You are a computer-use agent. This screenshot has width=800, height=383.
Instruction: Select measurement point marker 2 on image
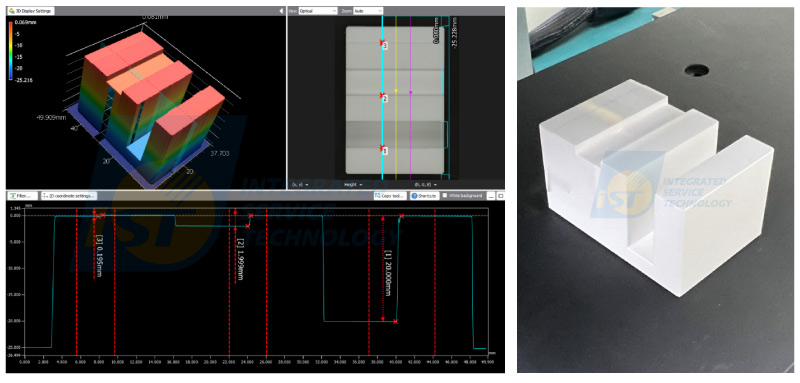383,96
